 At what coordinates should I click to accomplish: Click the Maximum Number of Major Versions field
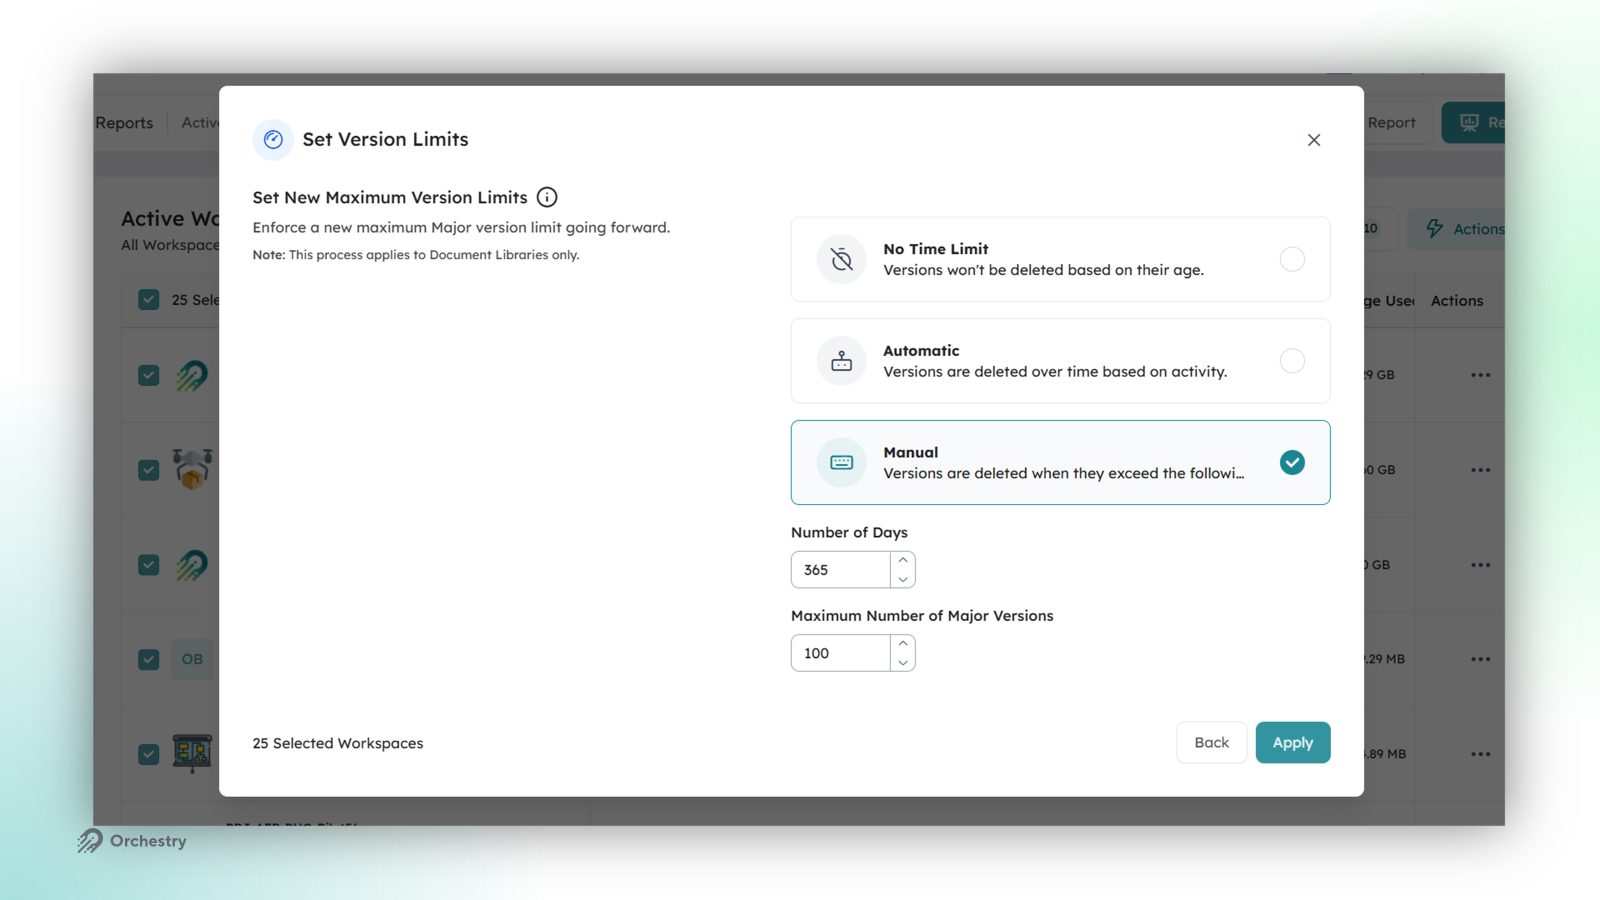(841, 653)
